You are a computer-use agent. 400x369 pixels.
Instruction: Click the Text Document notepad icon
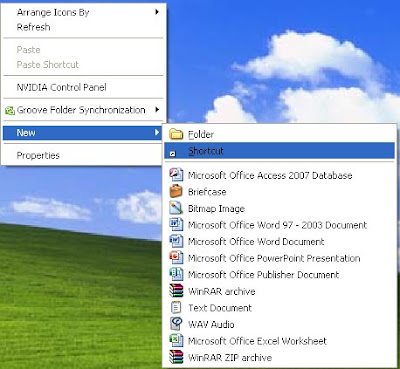pos(176,307)
